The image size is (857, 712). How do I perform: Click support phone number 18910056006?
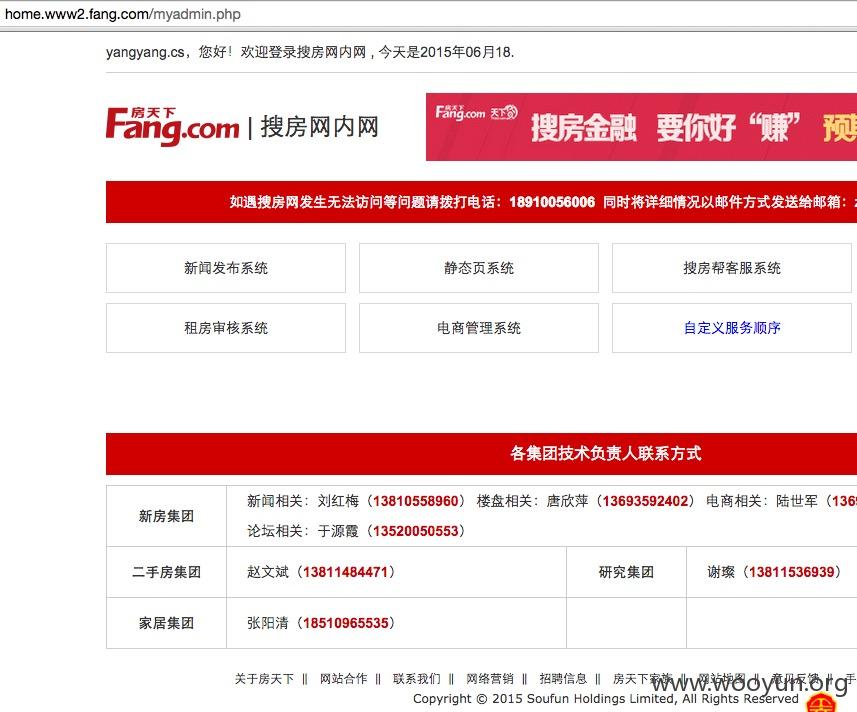pyautogui.click(x=552, y=202)
